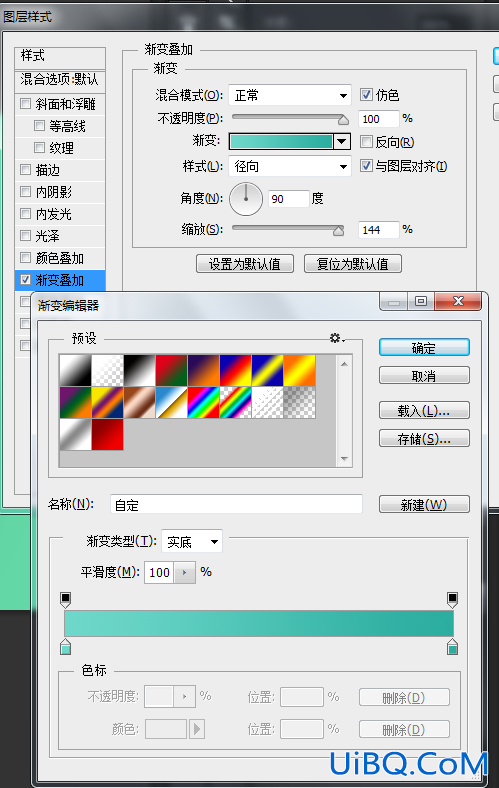
Task: Toggle 与图层对齐 align with layer checkbox
Action: pyautogui.click(x=366, y=166)
